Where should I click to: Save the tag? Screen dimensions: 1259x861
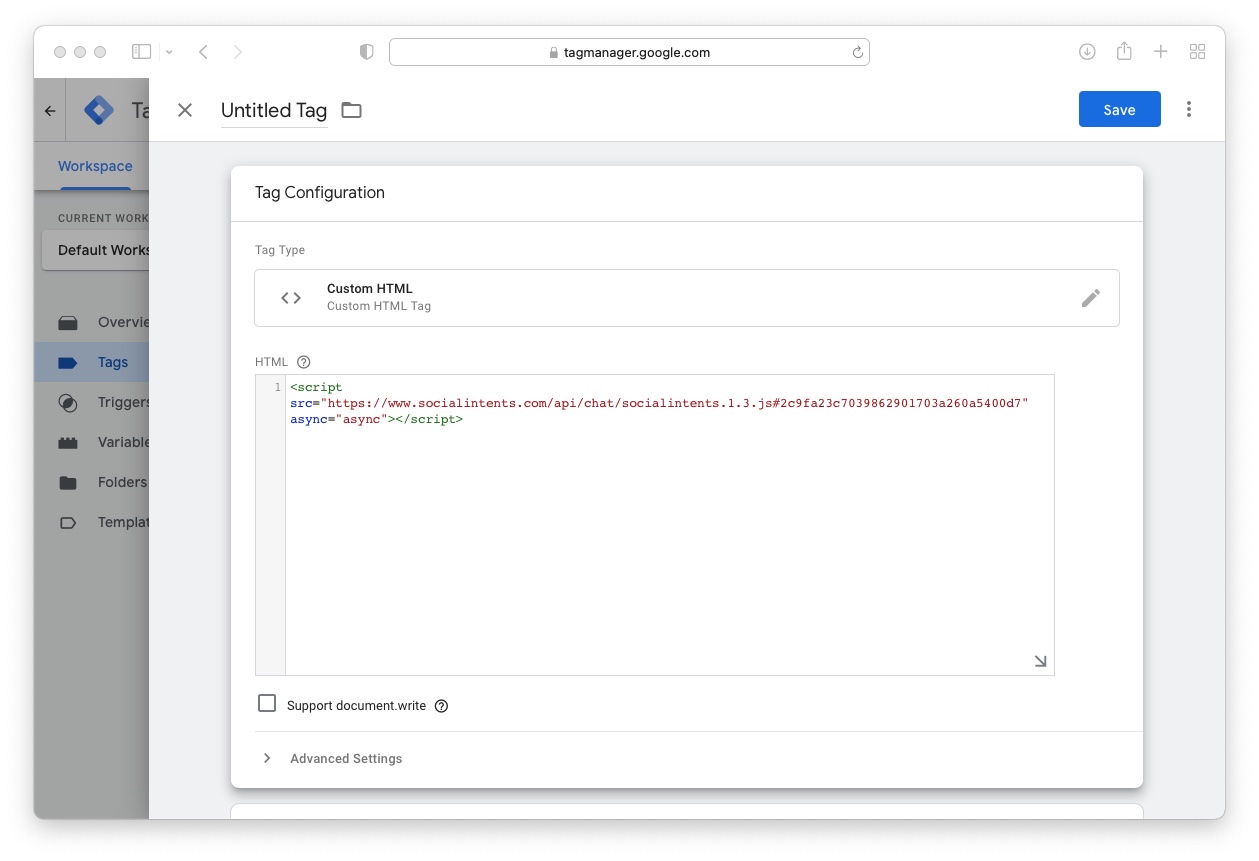[1119, 109]
